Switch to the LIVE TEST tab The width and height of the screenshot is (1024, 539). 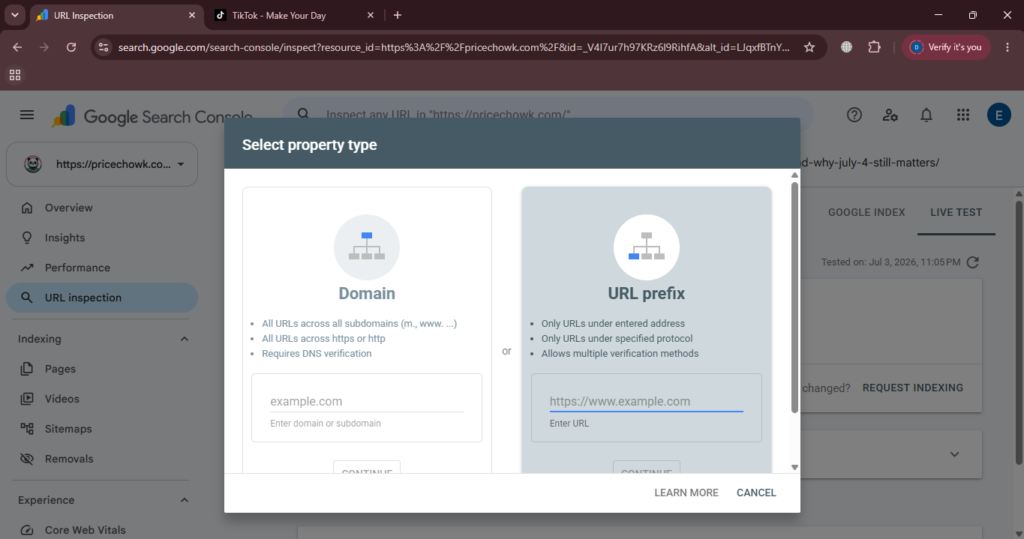click(x=956, y=212)
